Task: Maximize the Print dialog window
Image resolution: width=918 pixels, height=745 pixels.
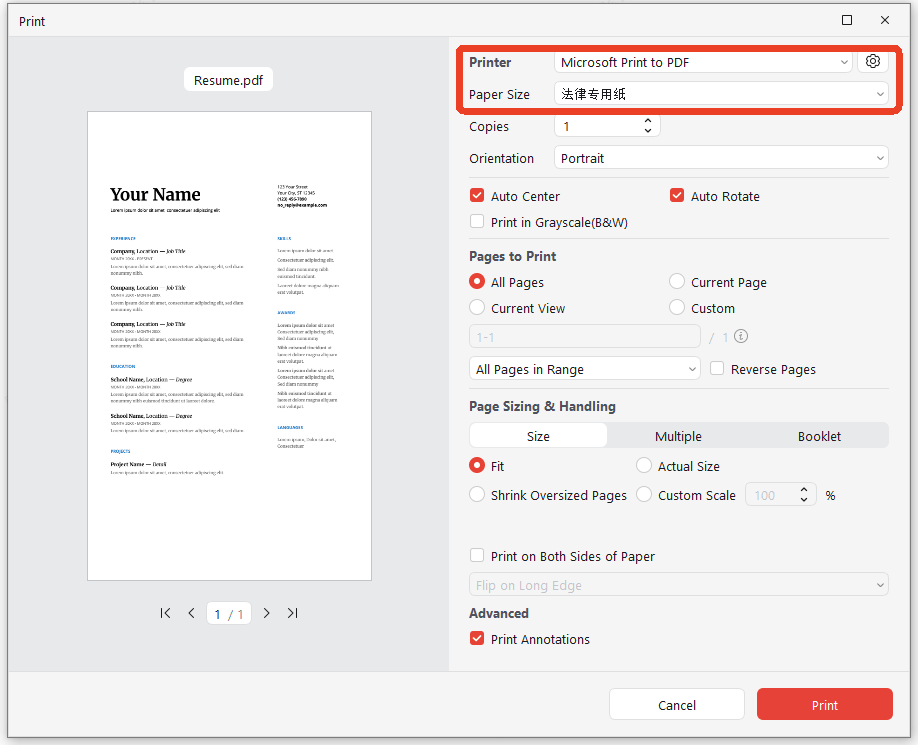Action: coord(847,20)
